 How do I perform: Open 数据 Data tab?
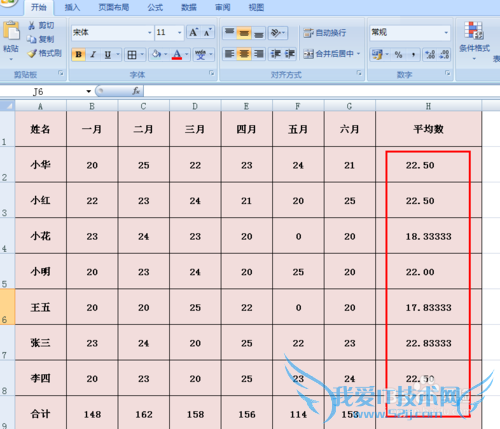click(189, 7)
